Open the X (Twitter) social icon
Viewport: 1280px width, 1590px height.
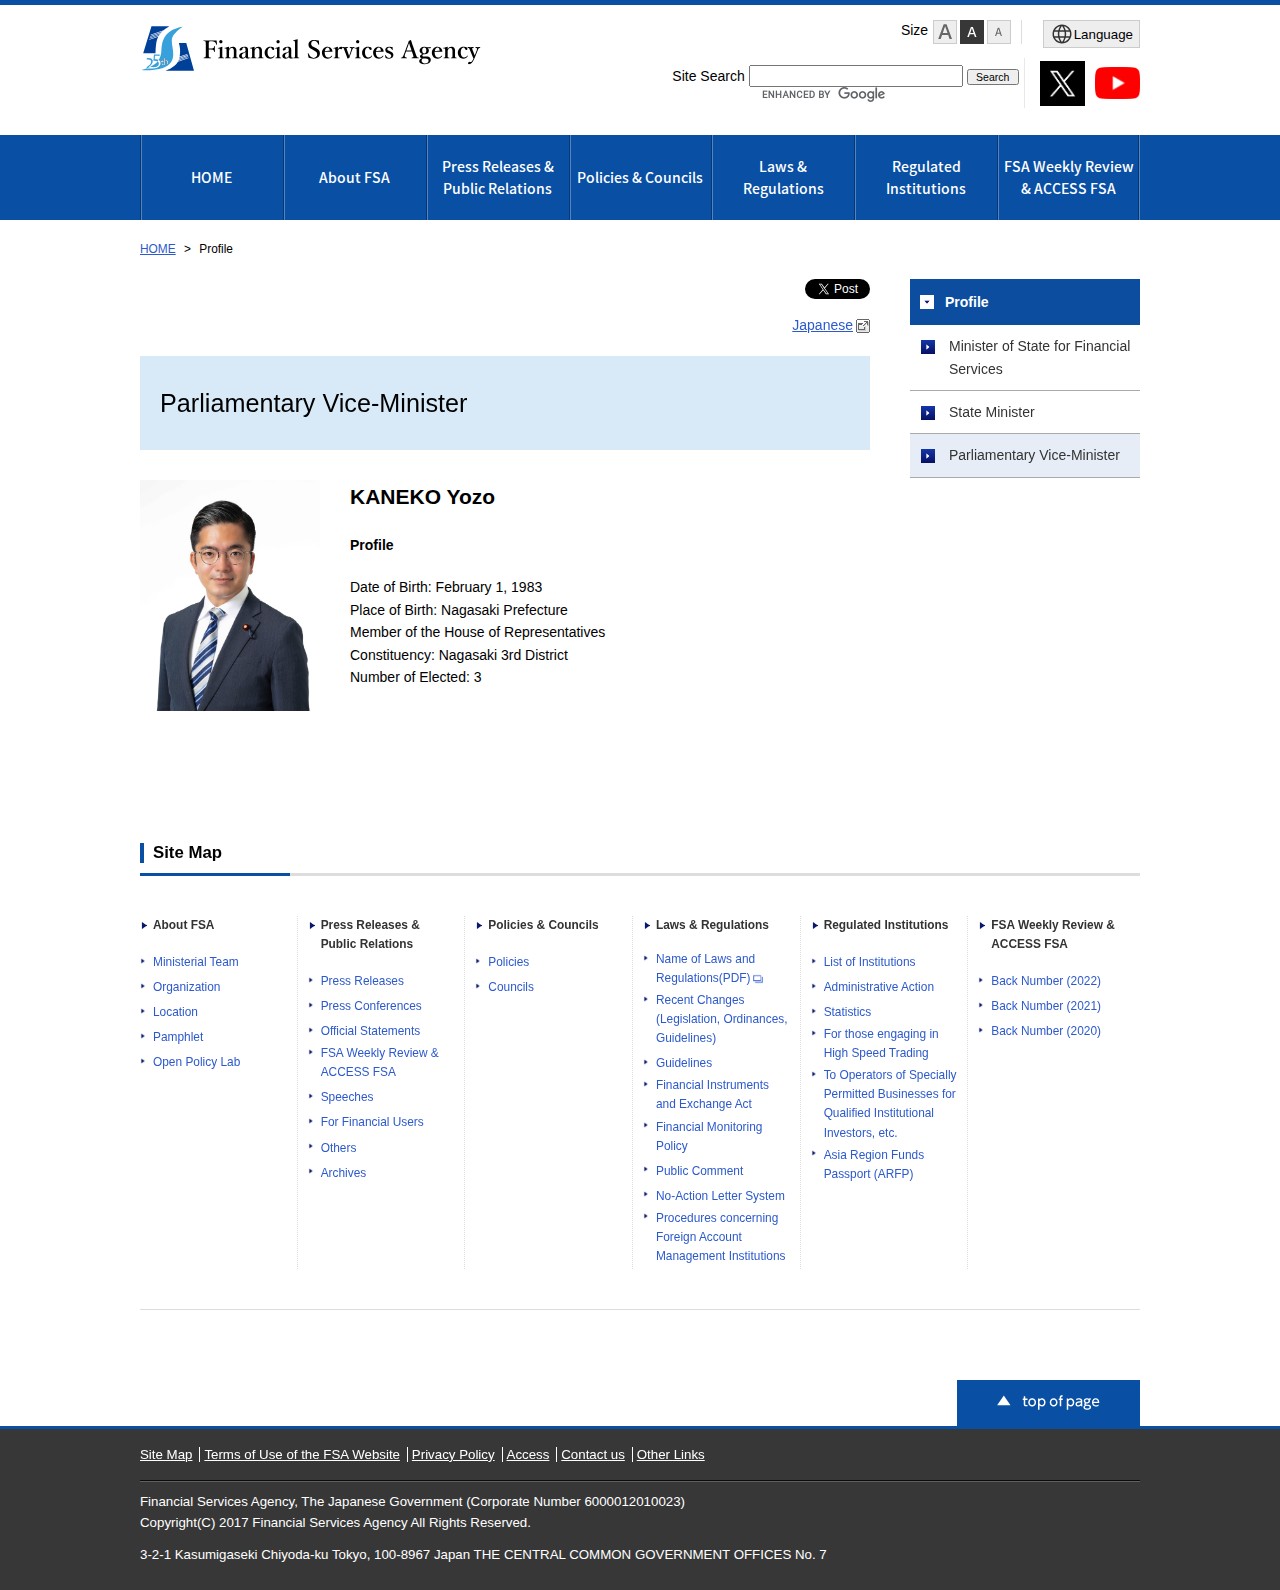pos(1062,83)
